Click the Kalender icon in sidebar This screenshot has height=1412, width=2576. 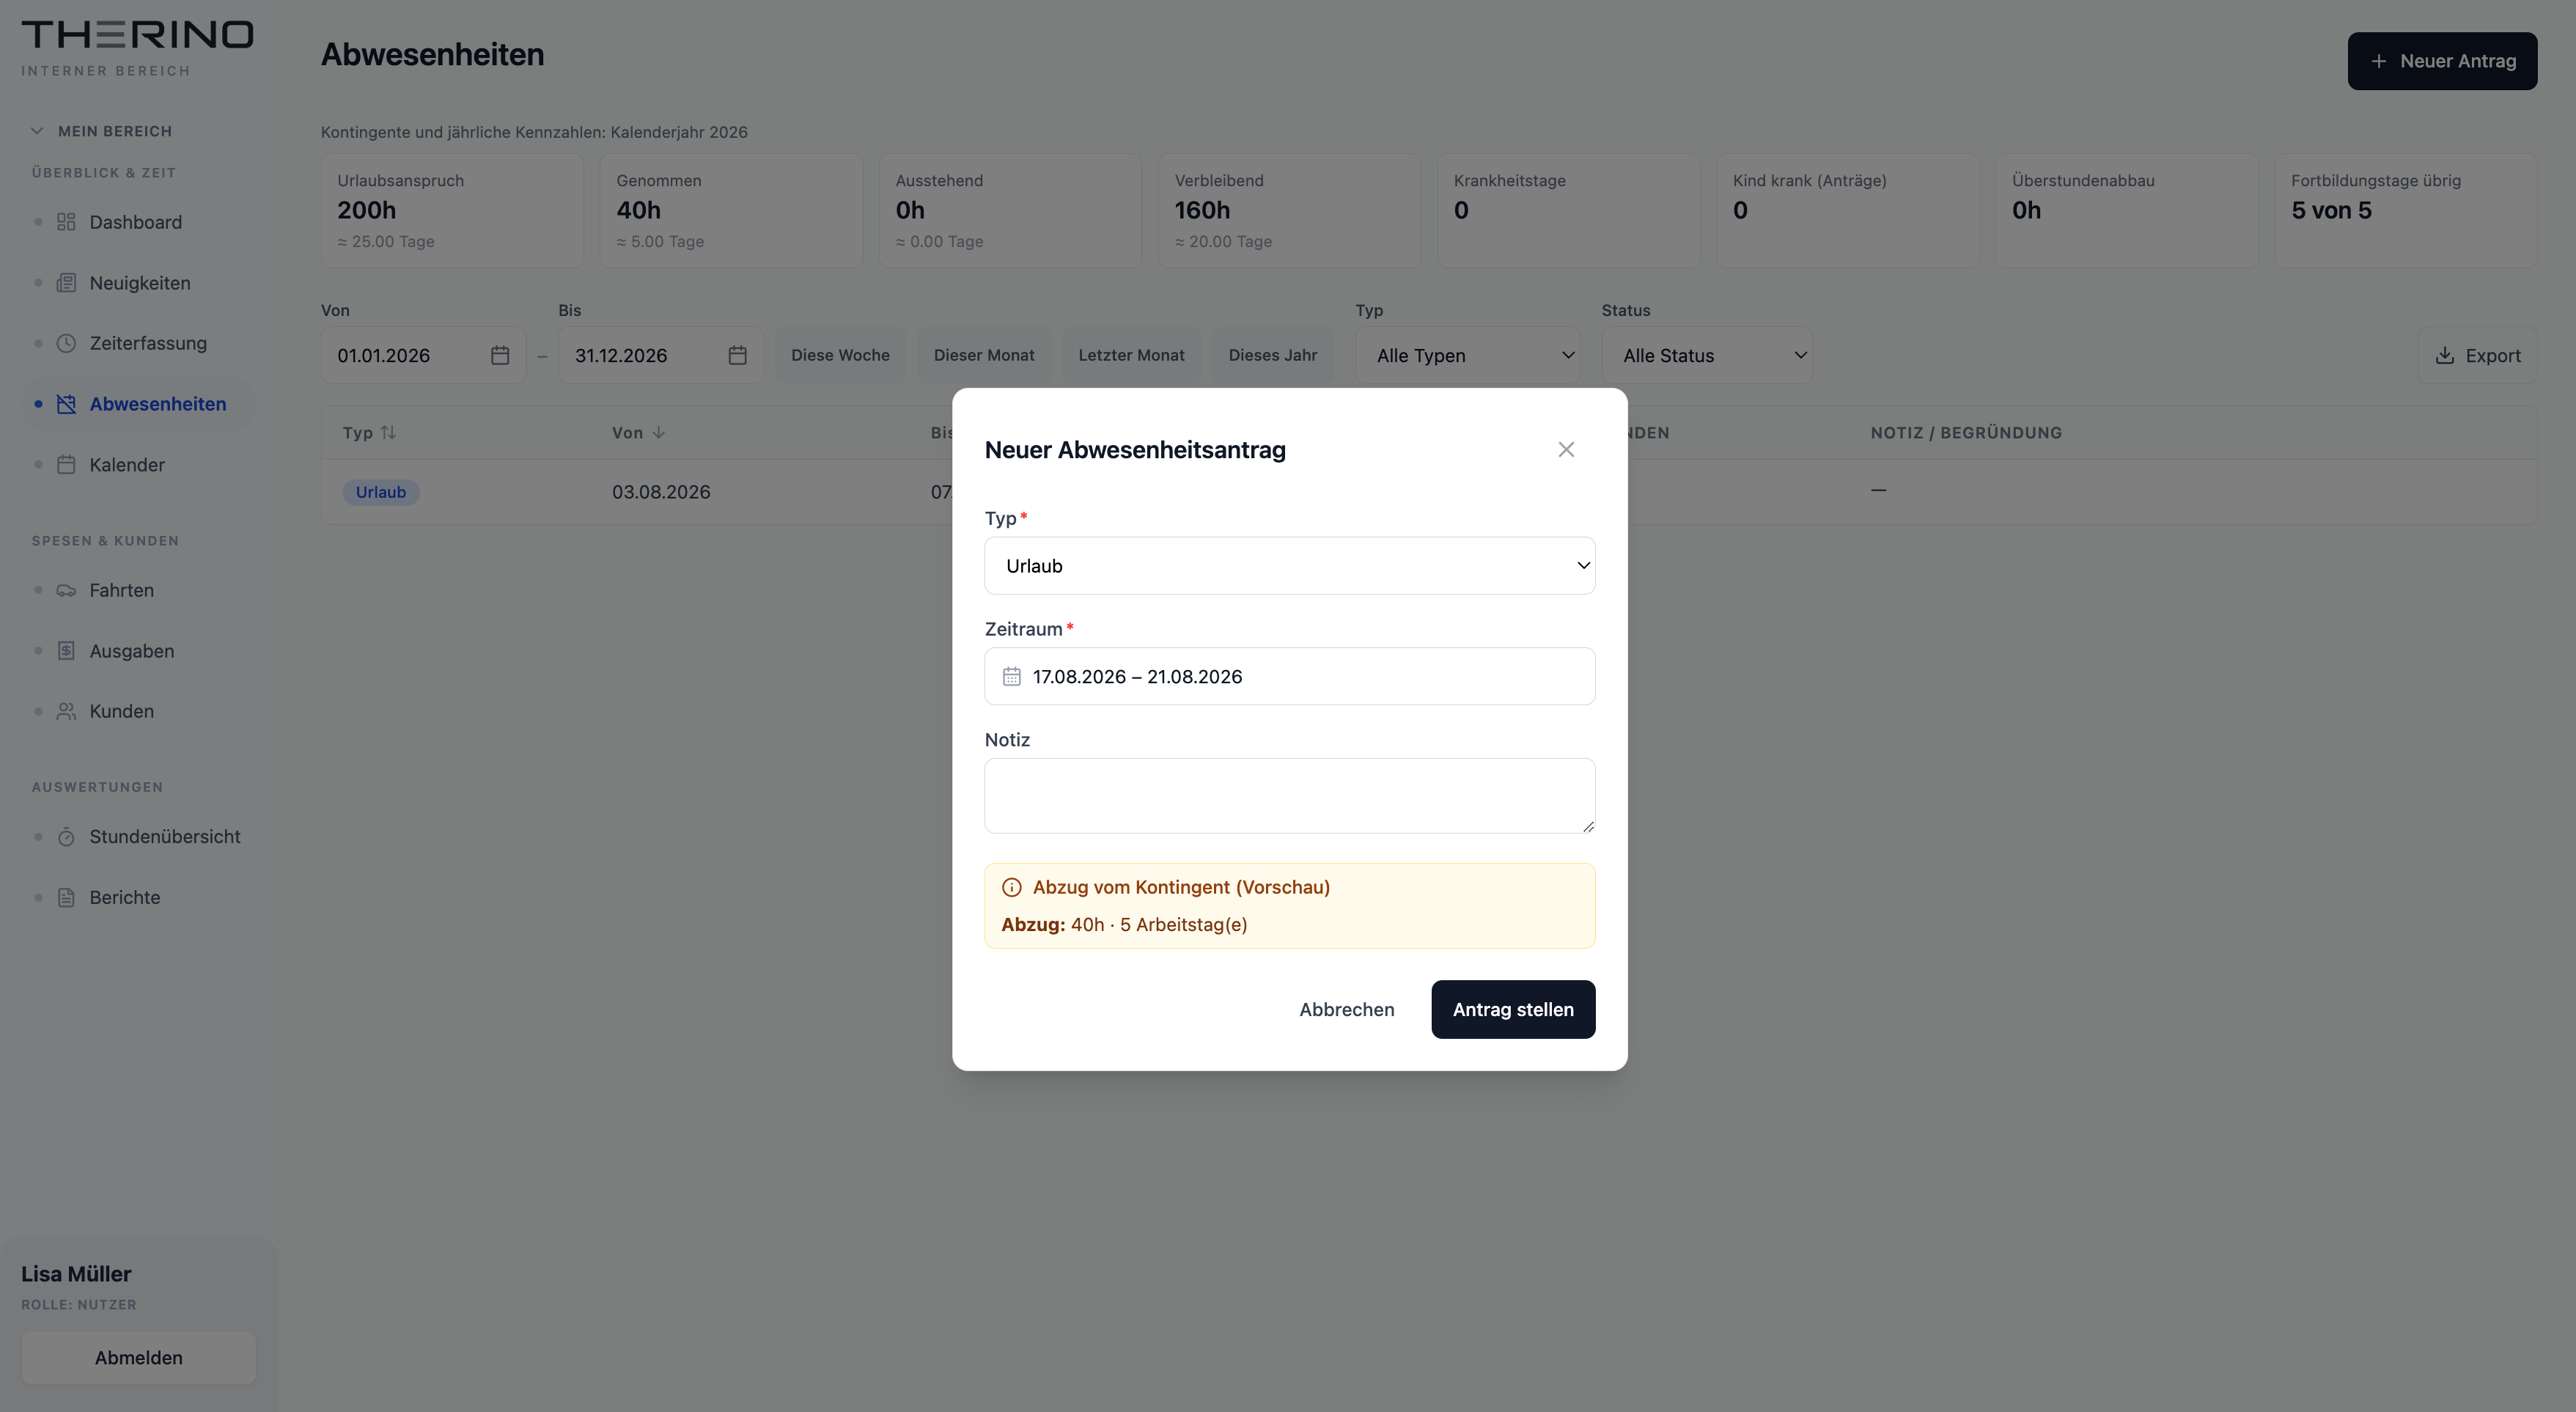(66, 465)
